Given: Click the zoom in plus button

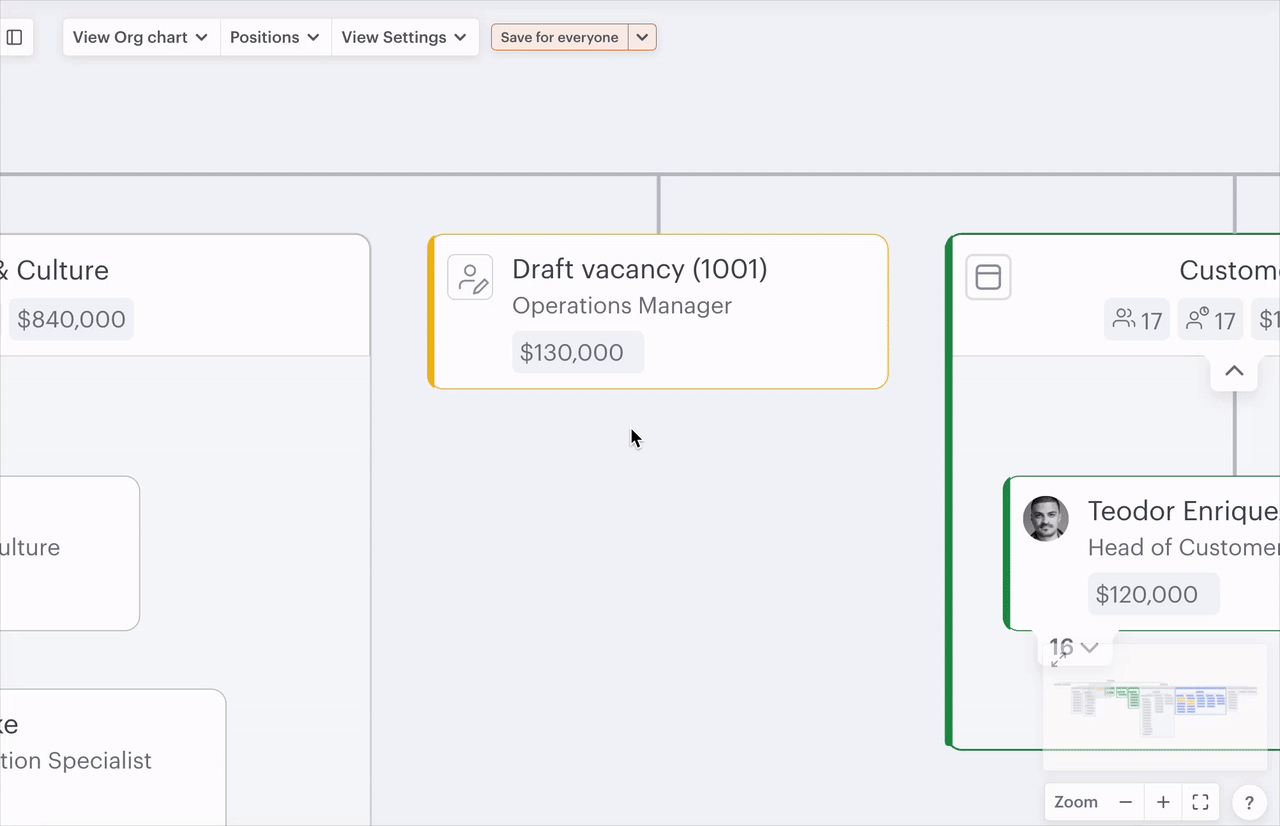Looking at the screenshot, I should coord(1163,802).
